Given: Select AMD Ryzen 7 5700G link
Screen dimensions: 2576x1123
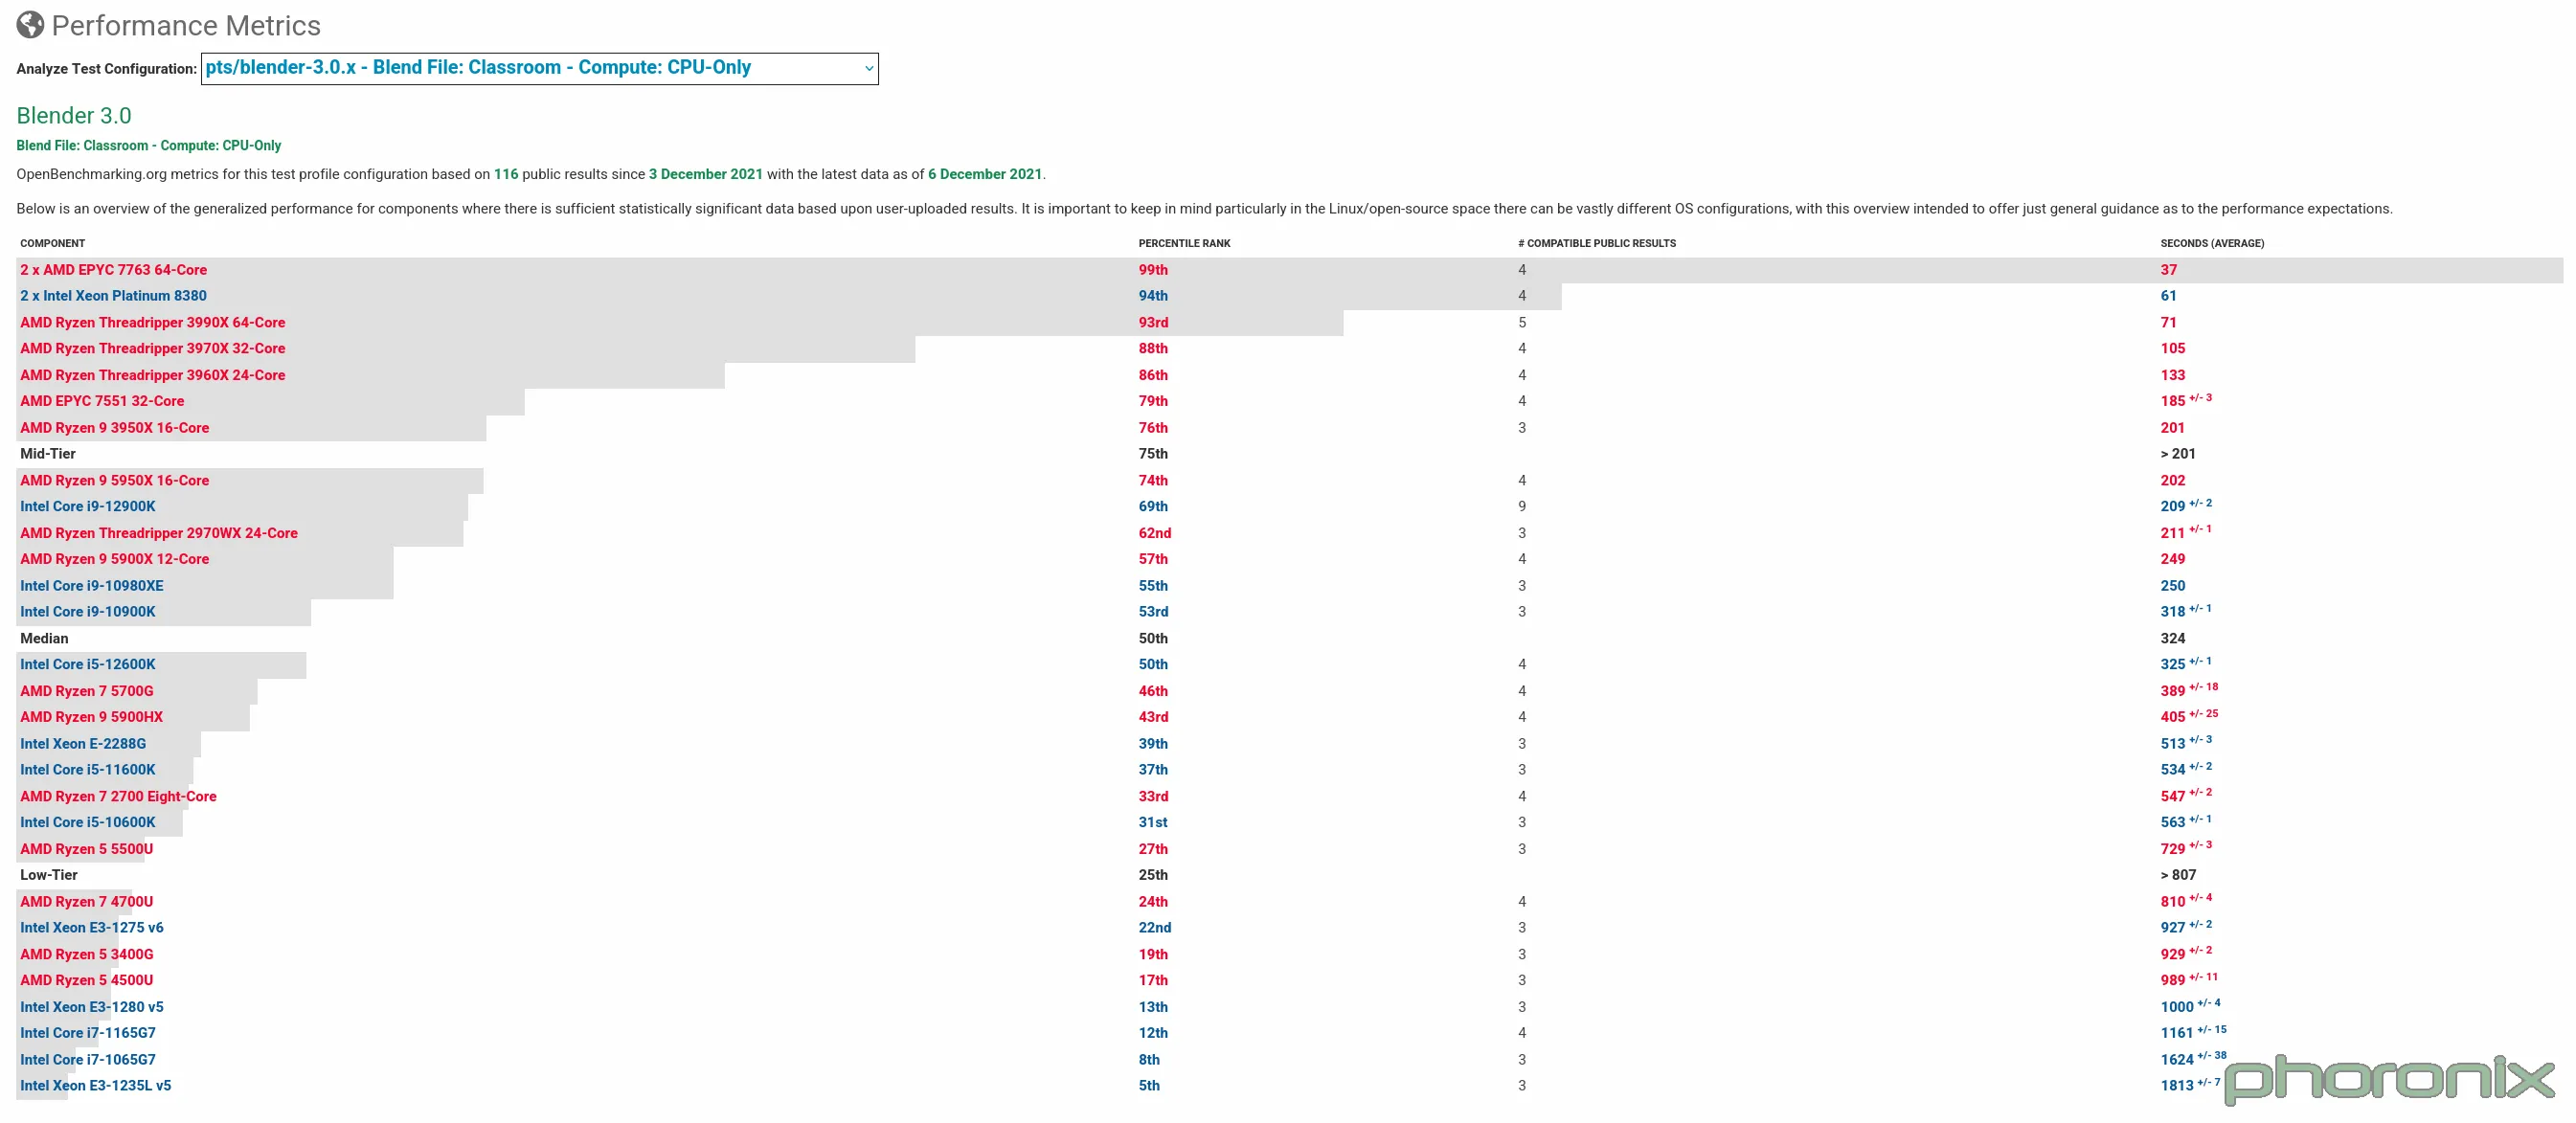Looking at the screenshot, I should click(x=86, y=691).
